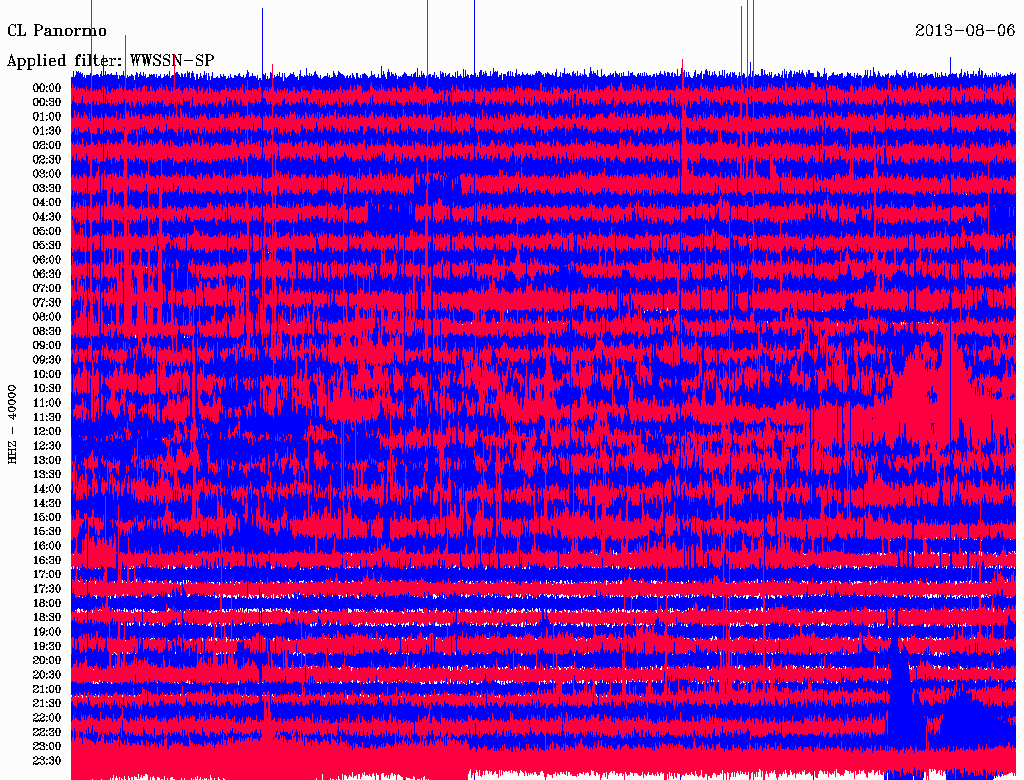This screenshot has height=780, width=1024.
Task: Select the 01:30 time label
Action: (47, 131)
